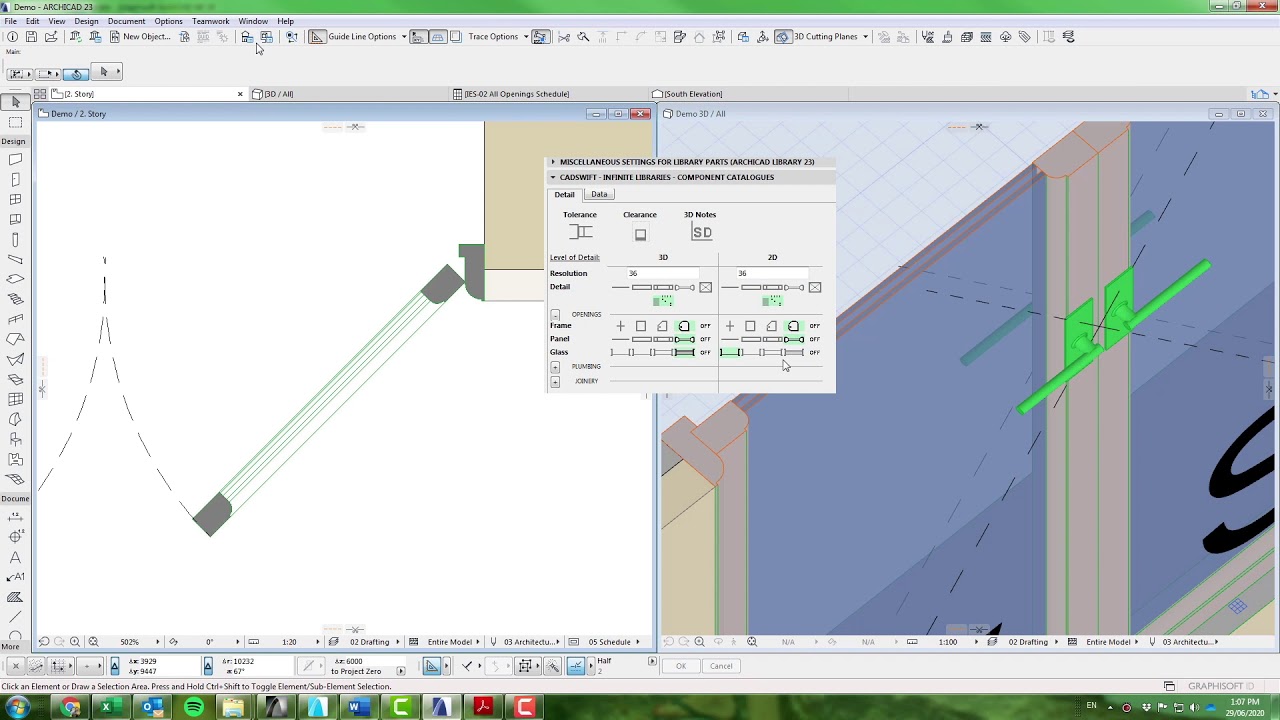This screenshot has height=720, width=1280.
Task: Open the 1:20 scale dropdown
Action: pyautogui.click(x=317, y=642)
